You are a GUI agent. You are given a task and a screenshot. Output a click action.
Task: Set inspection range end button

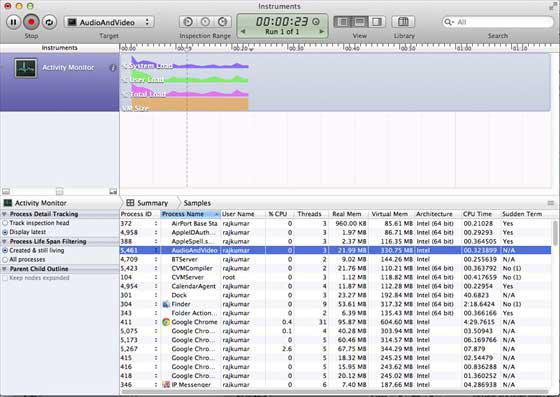click(x=222, y=22)
